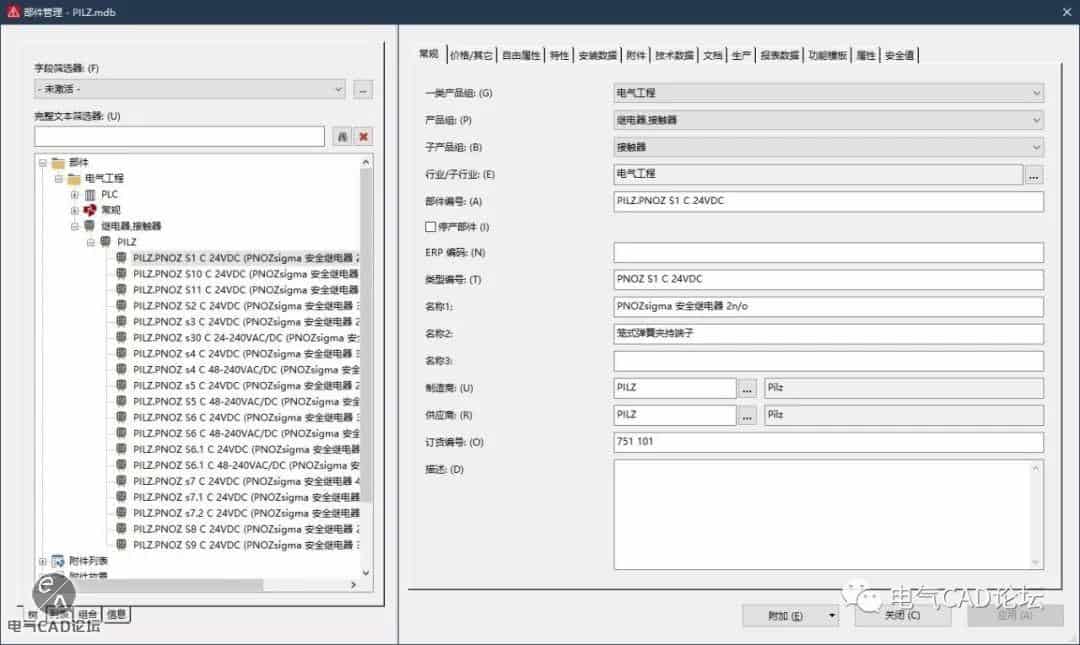1080x645 pixels.
Task: Click the icon of PILZ.PNOZ s4 C 48-240VAC/DC
Action: pyautogui.click(x=121, y=369)
